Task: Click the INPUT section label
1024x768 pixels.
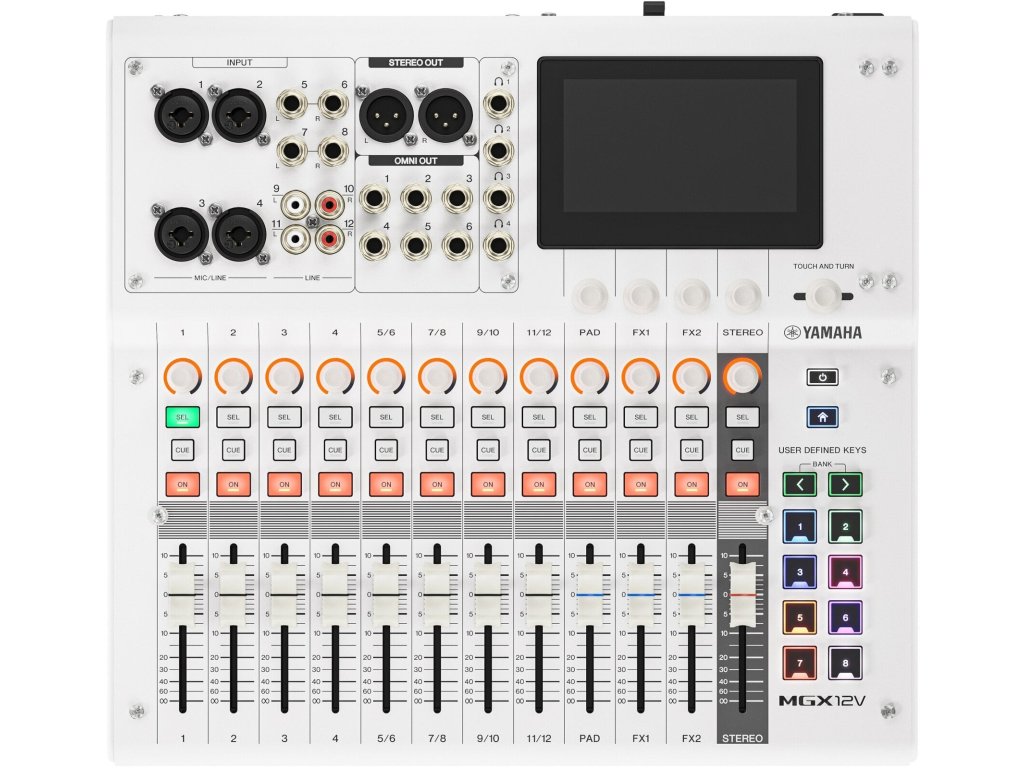Action: [240, 63]
